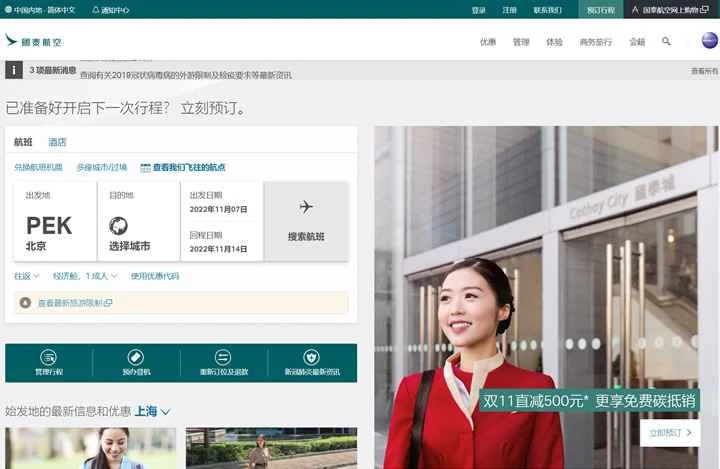Click the PEK 北京 departure field

pyautogui.click(x=56, y=221)
